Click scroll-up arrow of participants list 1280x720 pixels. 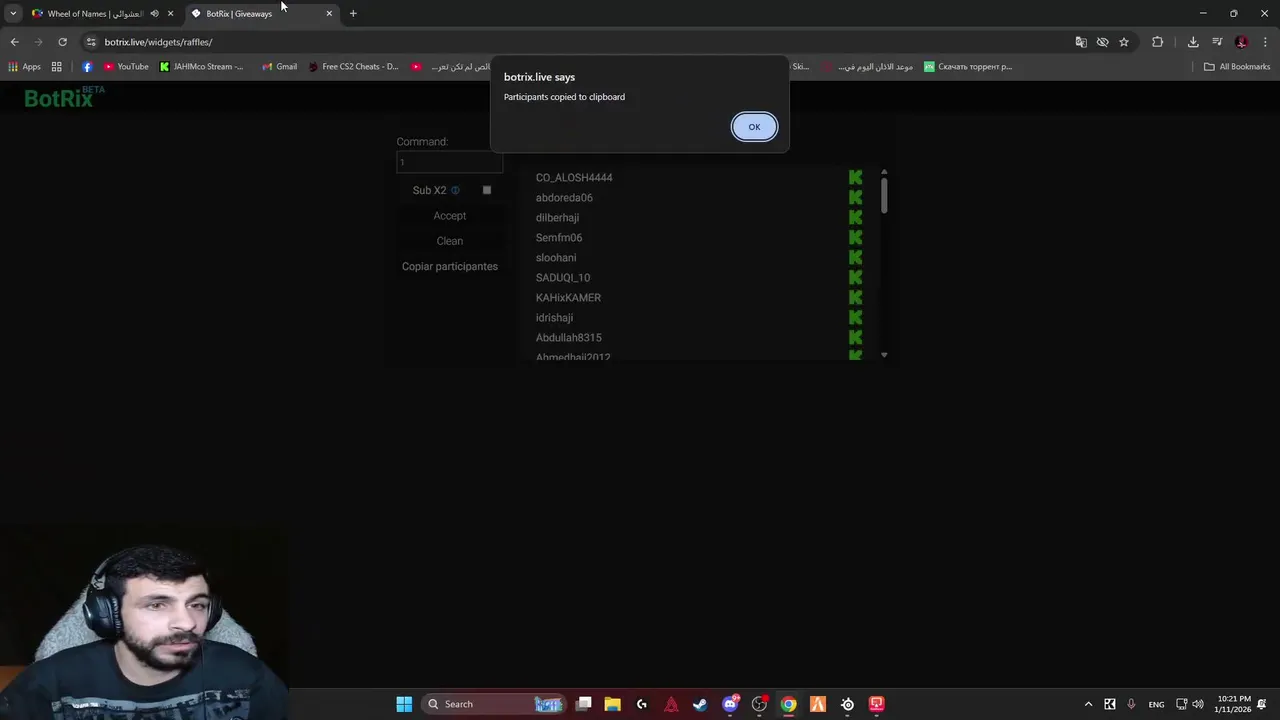[x=884, y=172]
